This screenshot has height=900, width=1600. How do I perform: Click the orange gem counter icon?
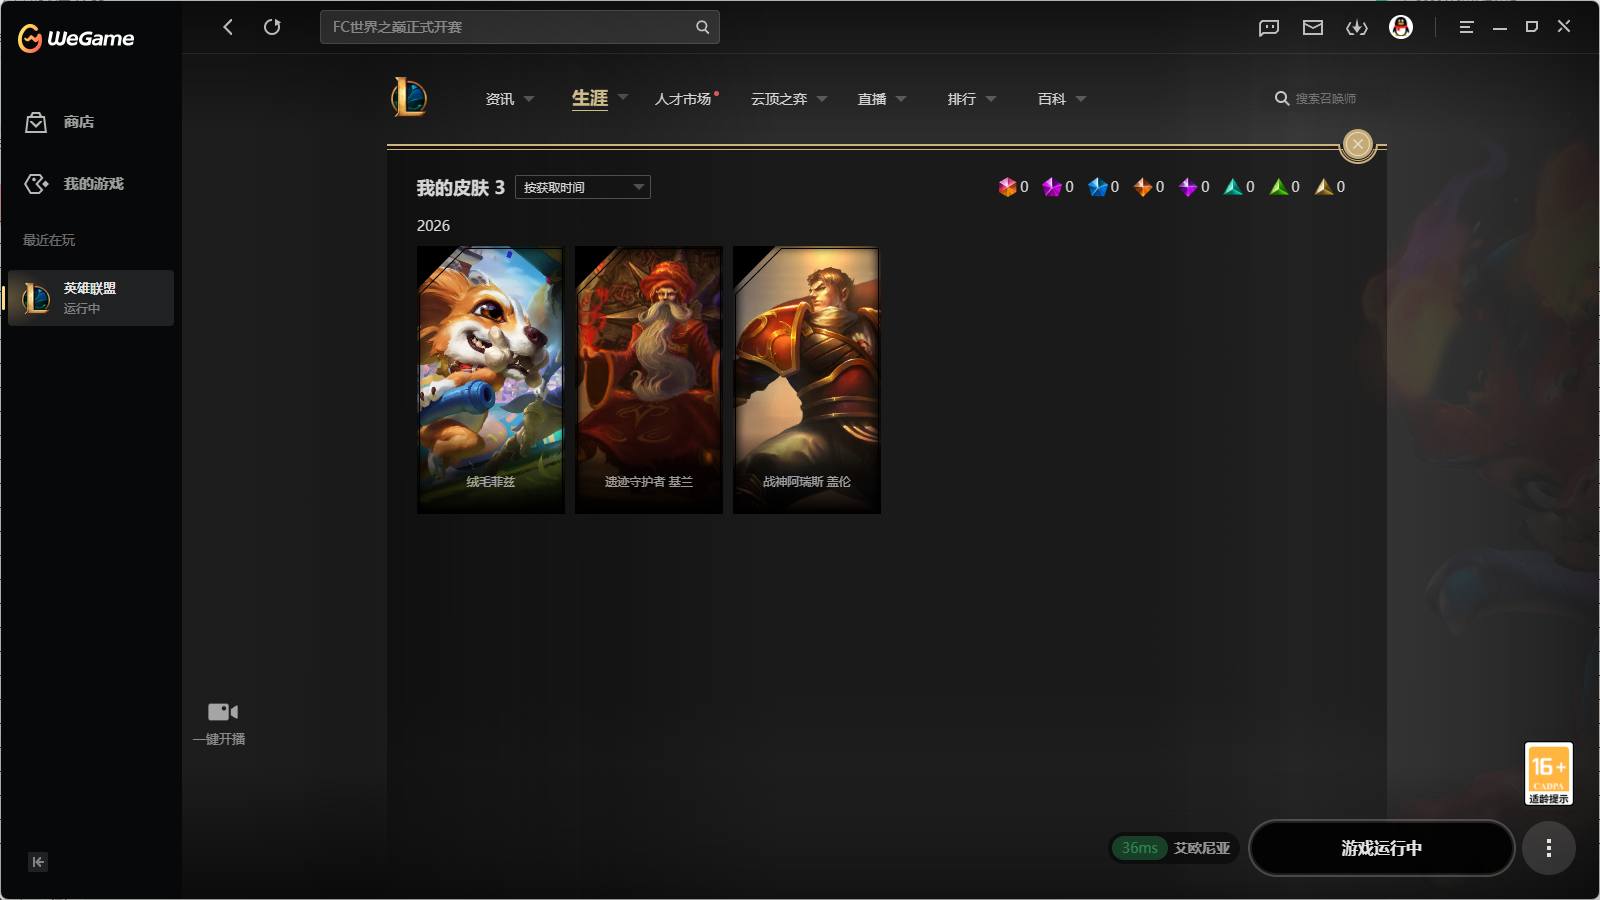pos(1143,187)
